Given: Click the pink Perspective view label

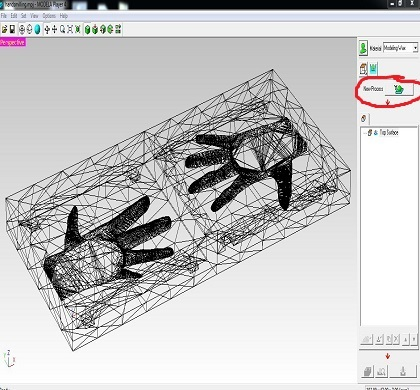Looking at the screenshot, I should [x=13, y=42].
